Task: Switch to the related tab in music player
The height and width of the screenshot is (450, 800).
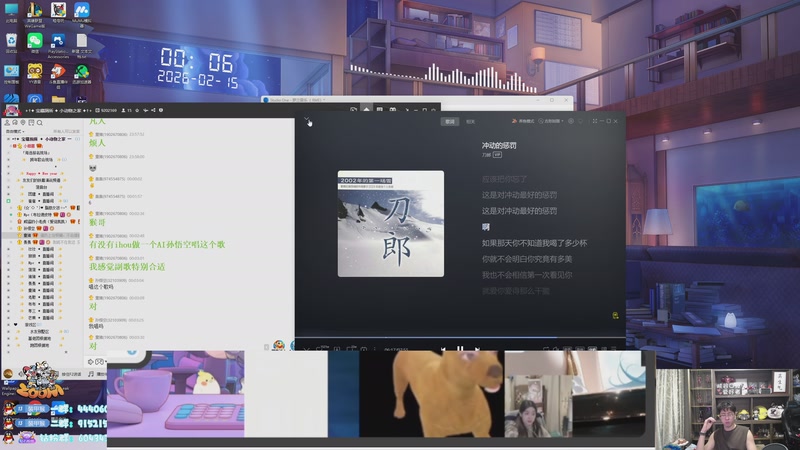Action: pyautogui.click(x=470, y=121)
